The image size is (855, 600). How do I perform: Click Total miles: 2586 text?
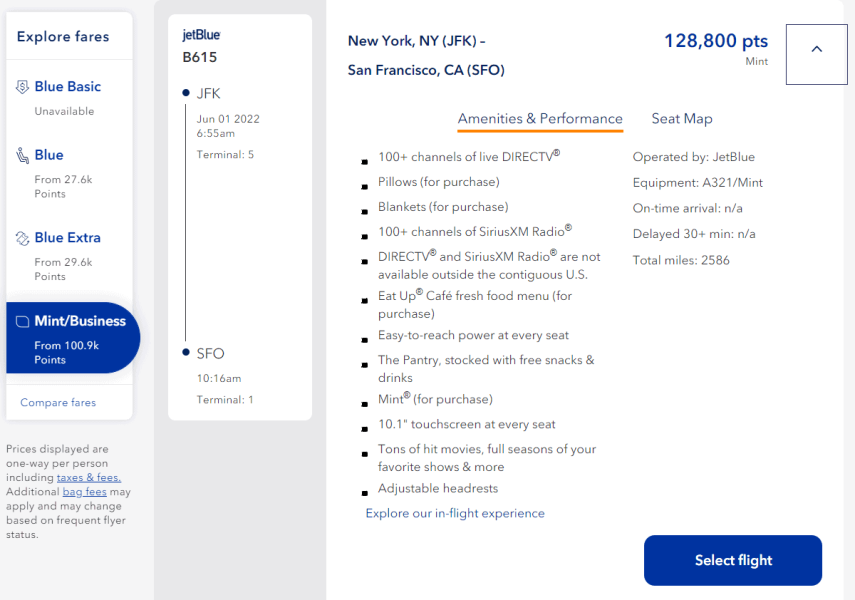681,260
